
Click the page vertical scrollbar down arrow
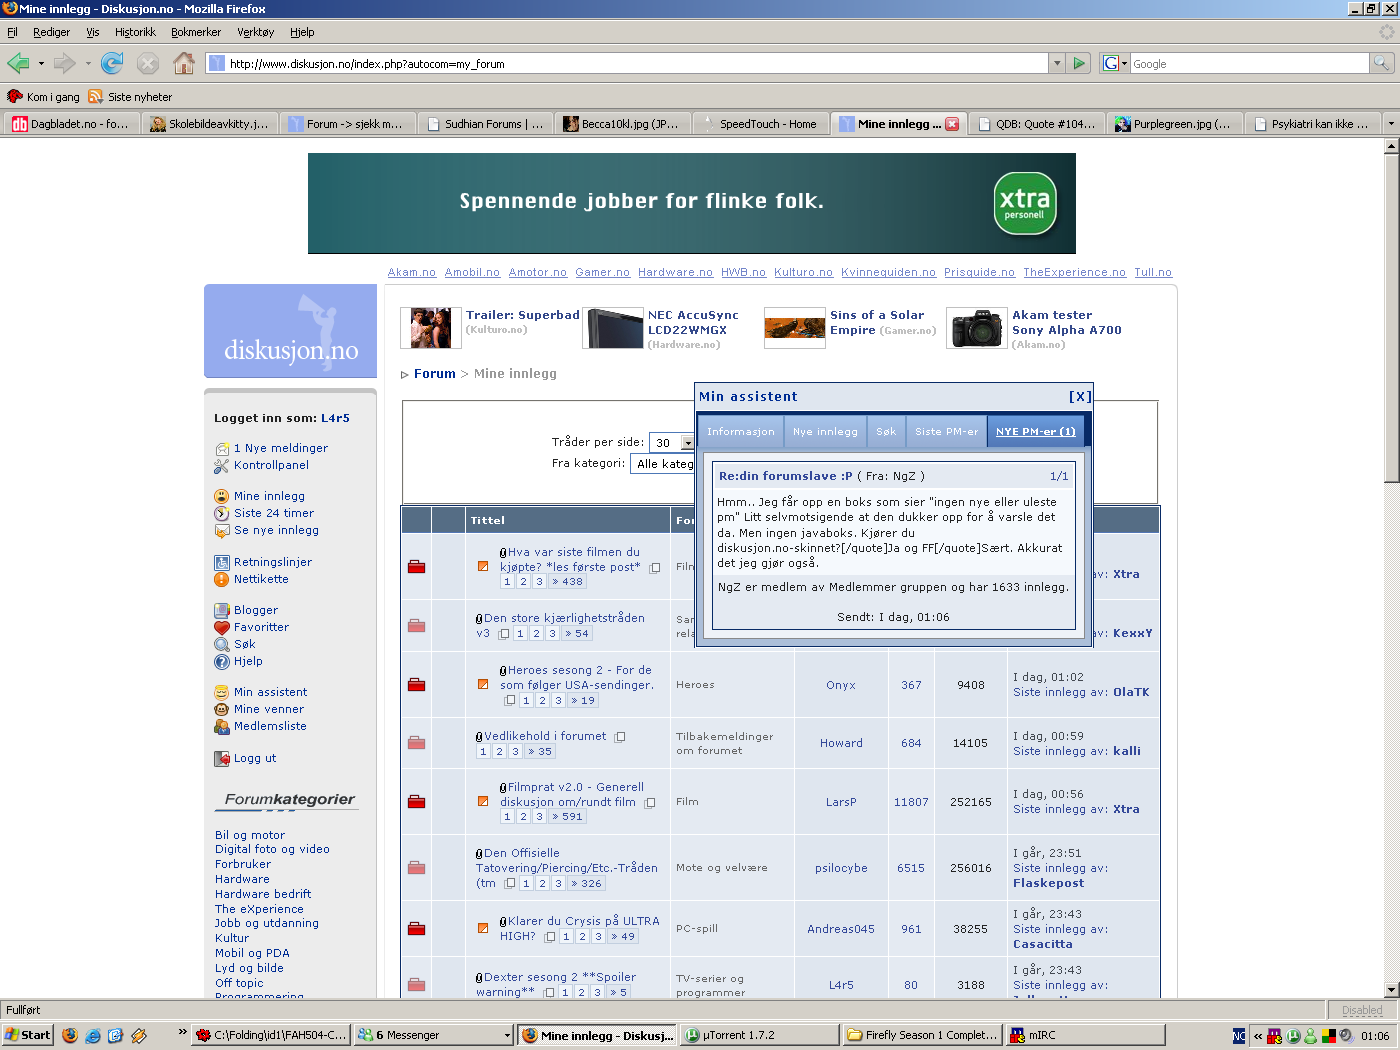1391,990
